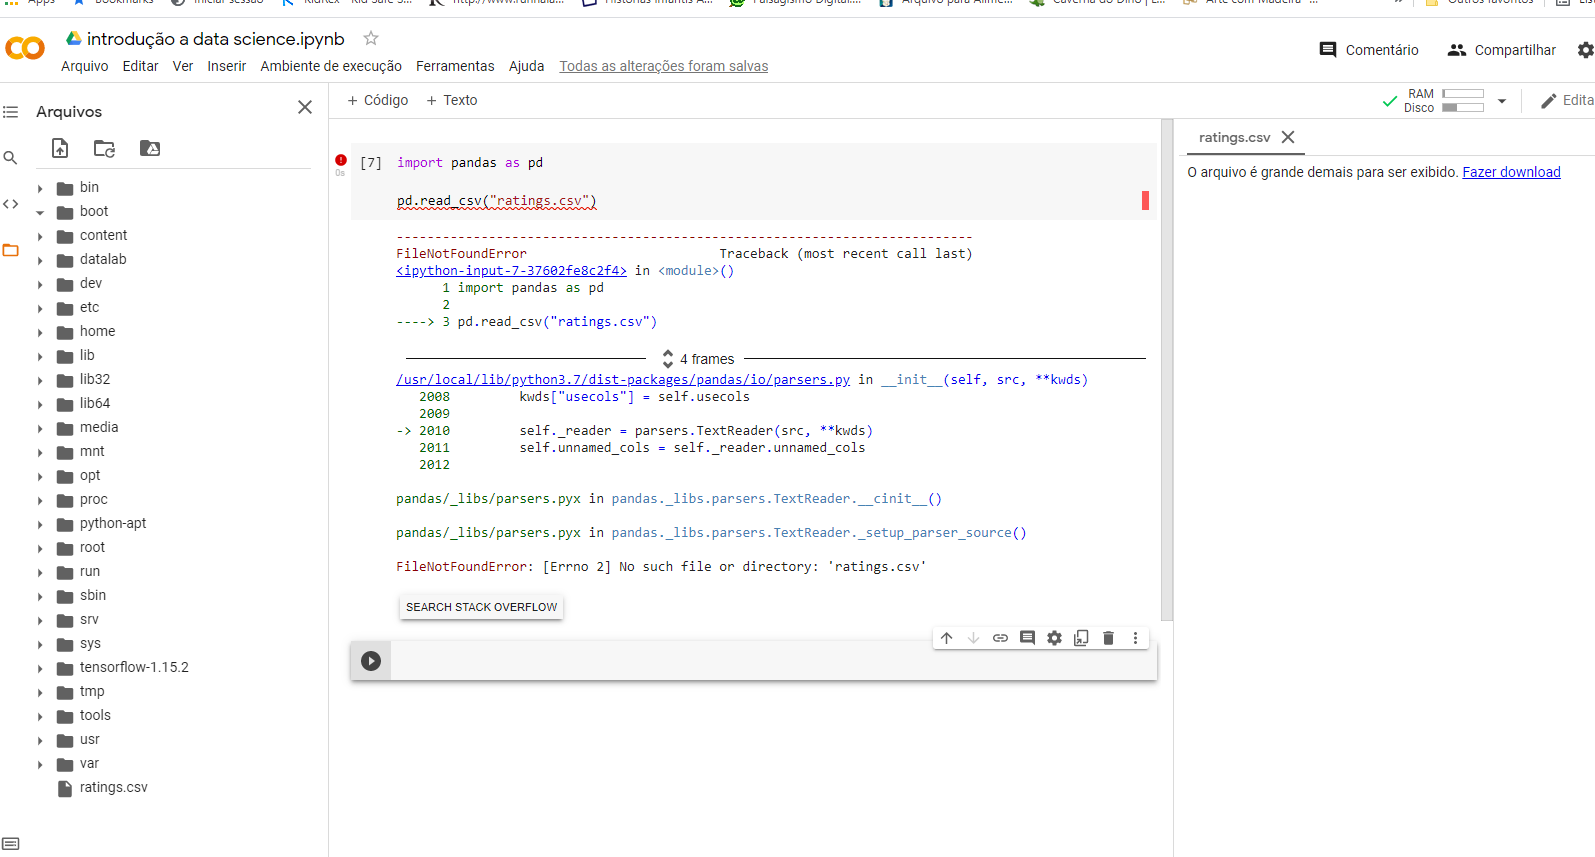Image resolution: width=1595 pixels, height=857 pixels.
Task: Open the pandas parsers.py file link
Action: [623, 380]
